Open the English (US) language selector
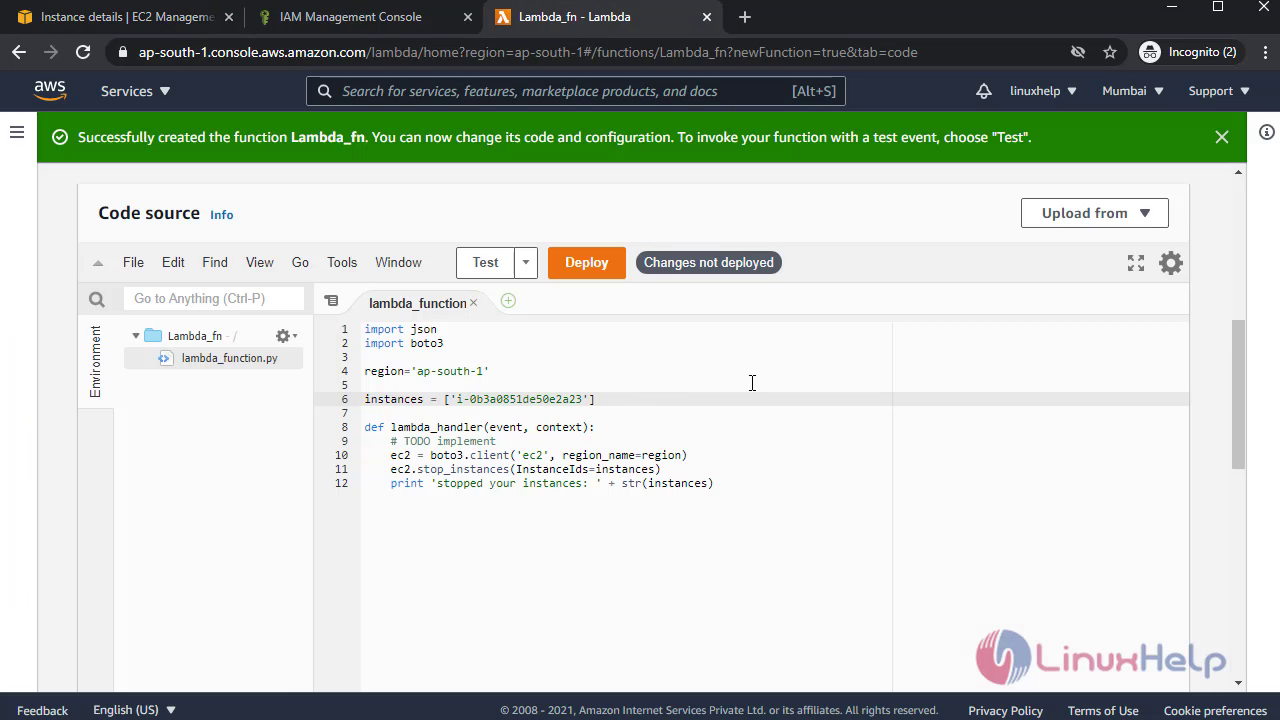This screenshot has width=1280, height=720. 135,710
